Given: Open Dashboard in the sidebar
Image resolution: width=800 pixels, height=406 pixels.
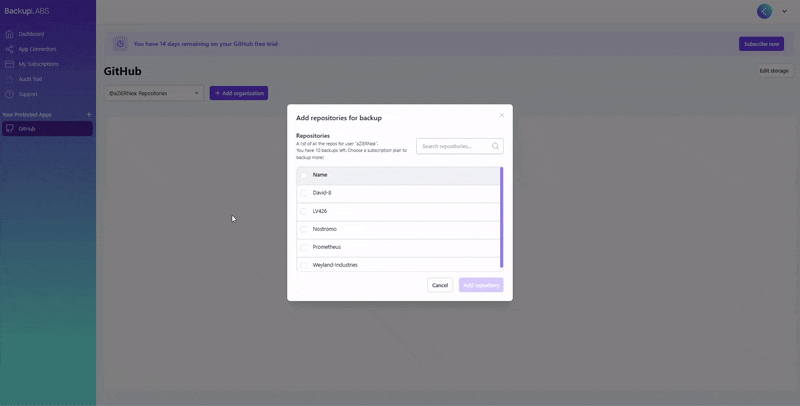Looking at the screenshot, I should click(x=31, y=34).
